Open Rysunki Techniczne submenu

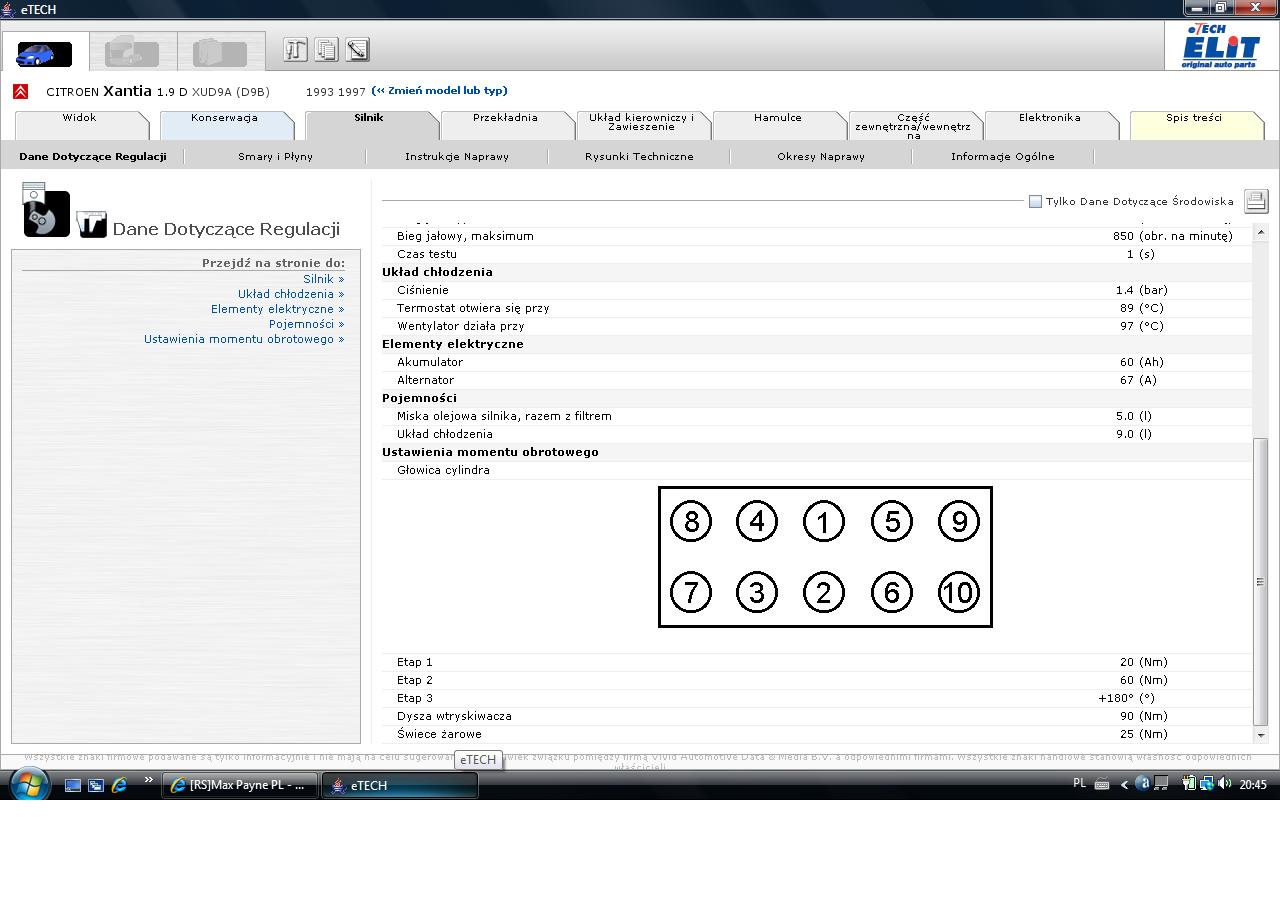point(639,157)
